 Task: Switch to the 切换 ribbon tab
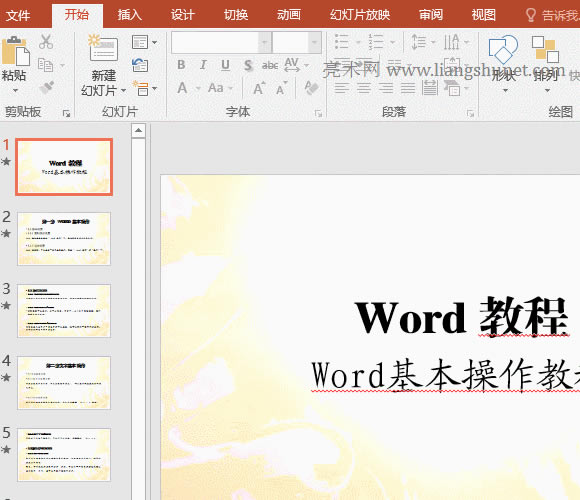click(x=236, y=15)
